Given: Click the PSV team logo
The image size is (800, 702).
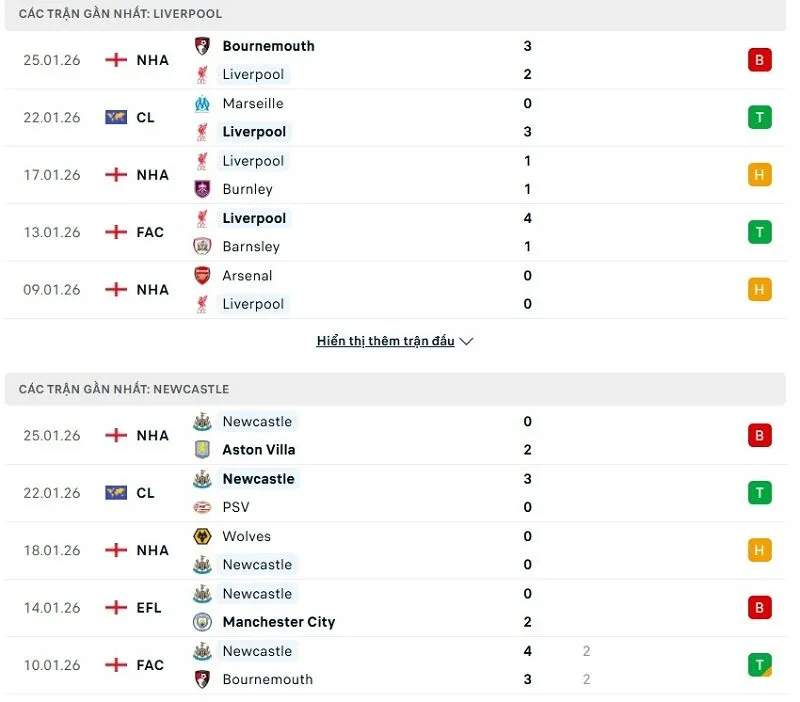Looking at the screenshot, I should point(201,507).
